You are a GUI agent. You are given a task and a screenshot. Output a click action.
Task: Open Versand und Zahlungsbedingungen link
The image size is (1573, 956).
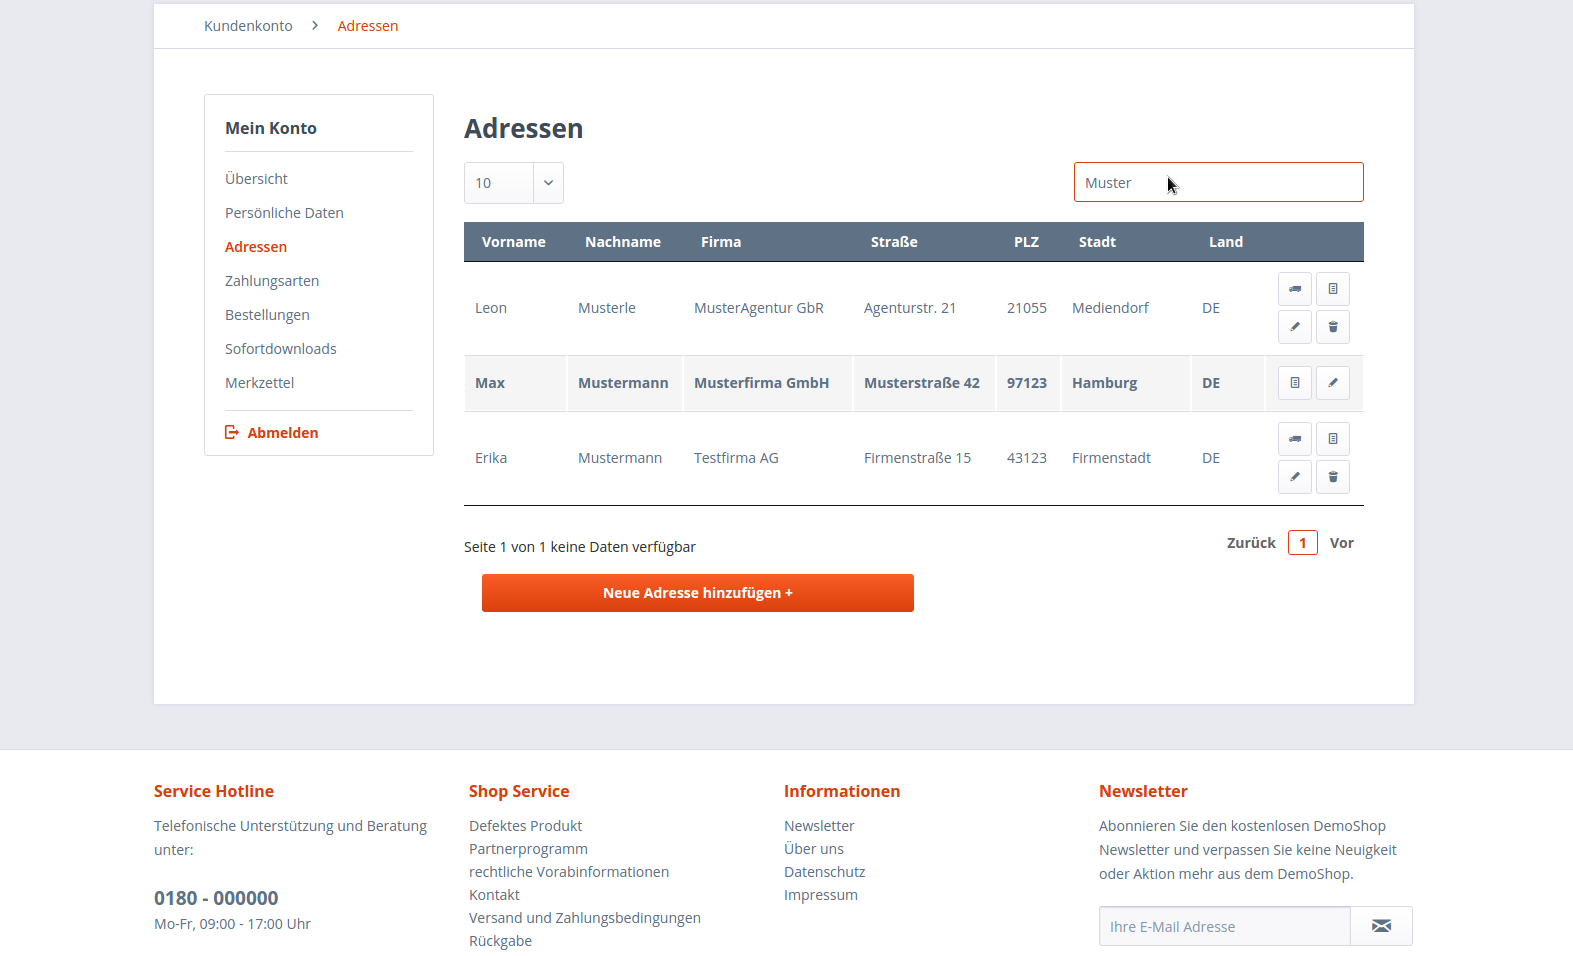click(x=585, y=918)
